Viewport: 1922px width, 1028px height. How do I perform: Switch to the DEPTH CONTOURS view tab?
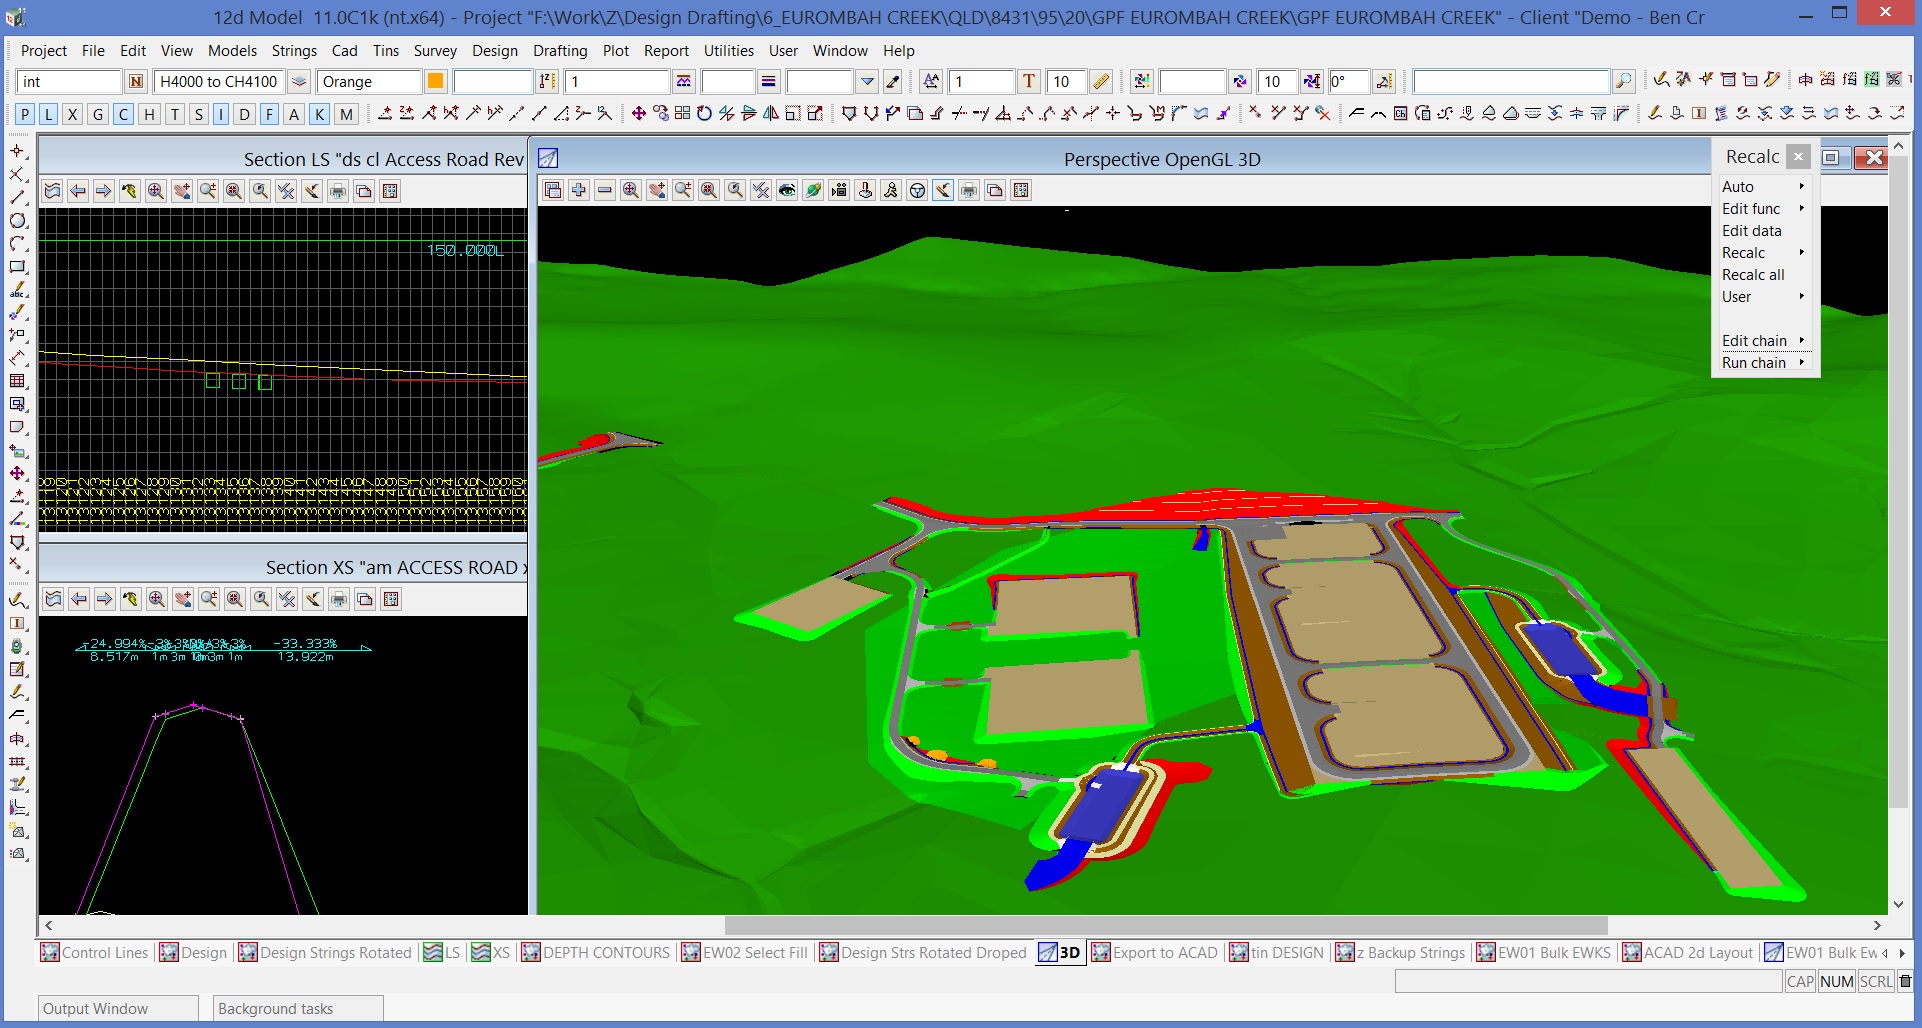click(x=595, y=953)
